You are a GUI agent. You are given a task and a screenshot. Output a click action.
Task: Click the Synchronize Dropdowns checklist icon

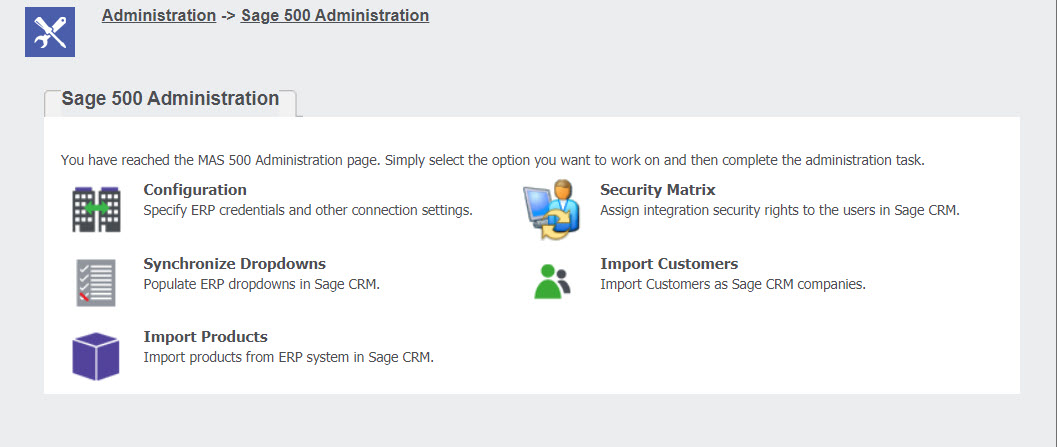96,283
